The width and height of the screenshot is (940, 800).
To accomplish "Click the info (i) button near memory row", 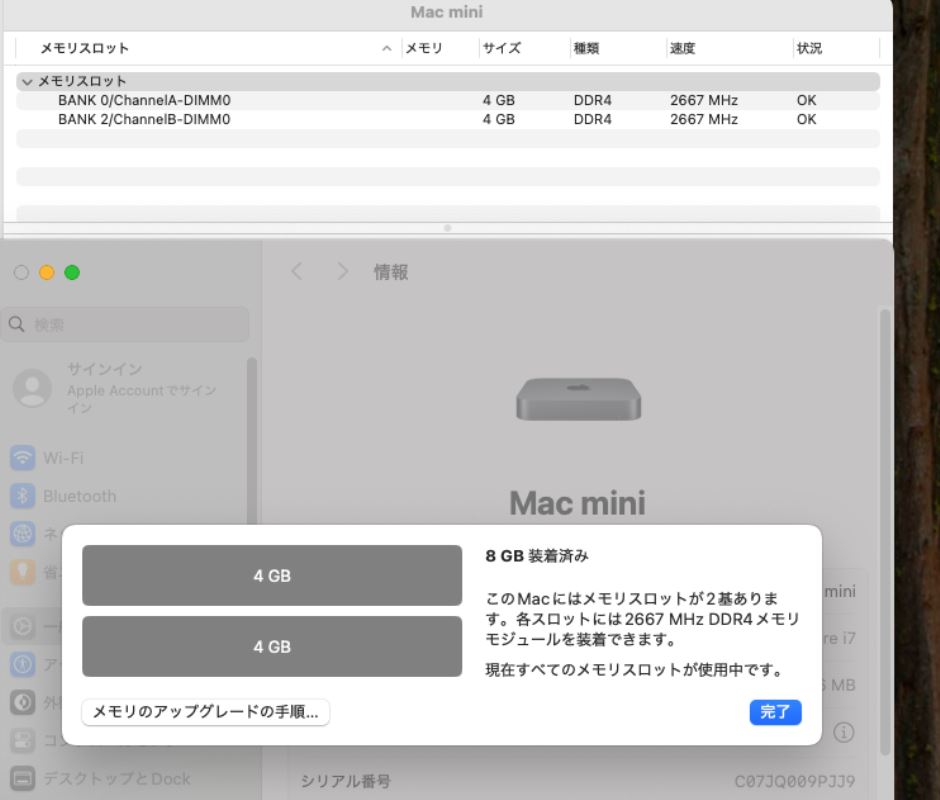I will click(843, 732).
